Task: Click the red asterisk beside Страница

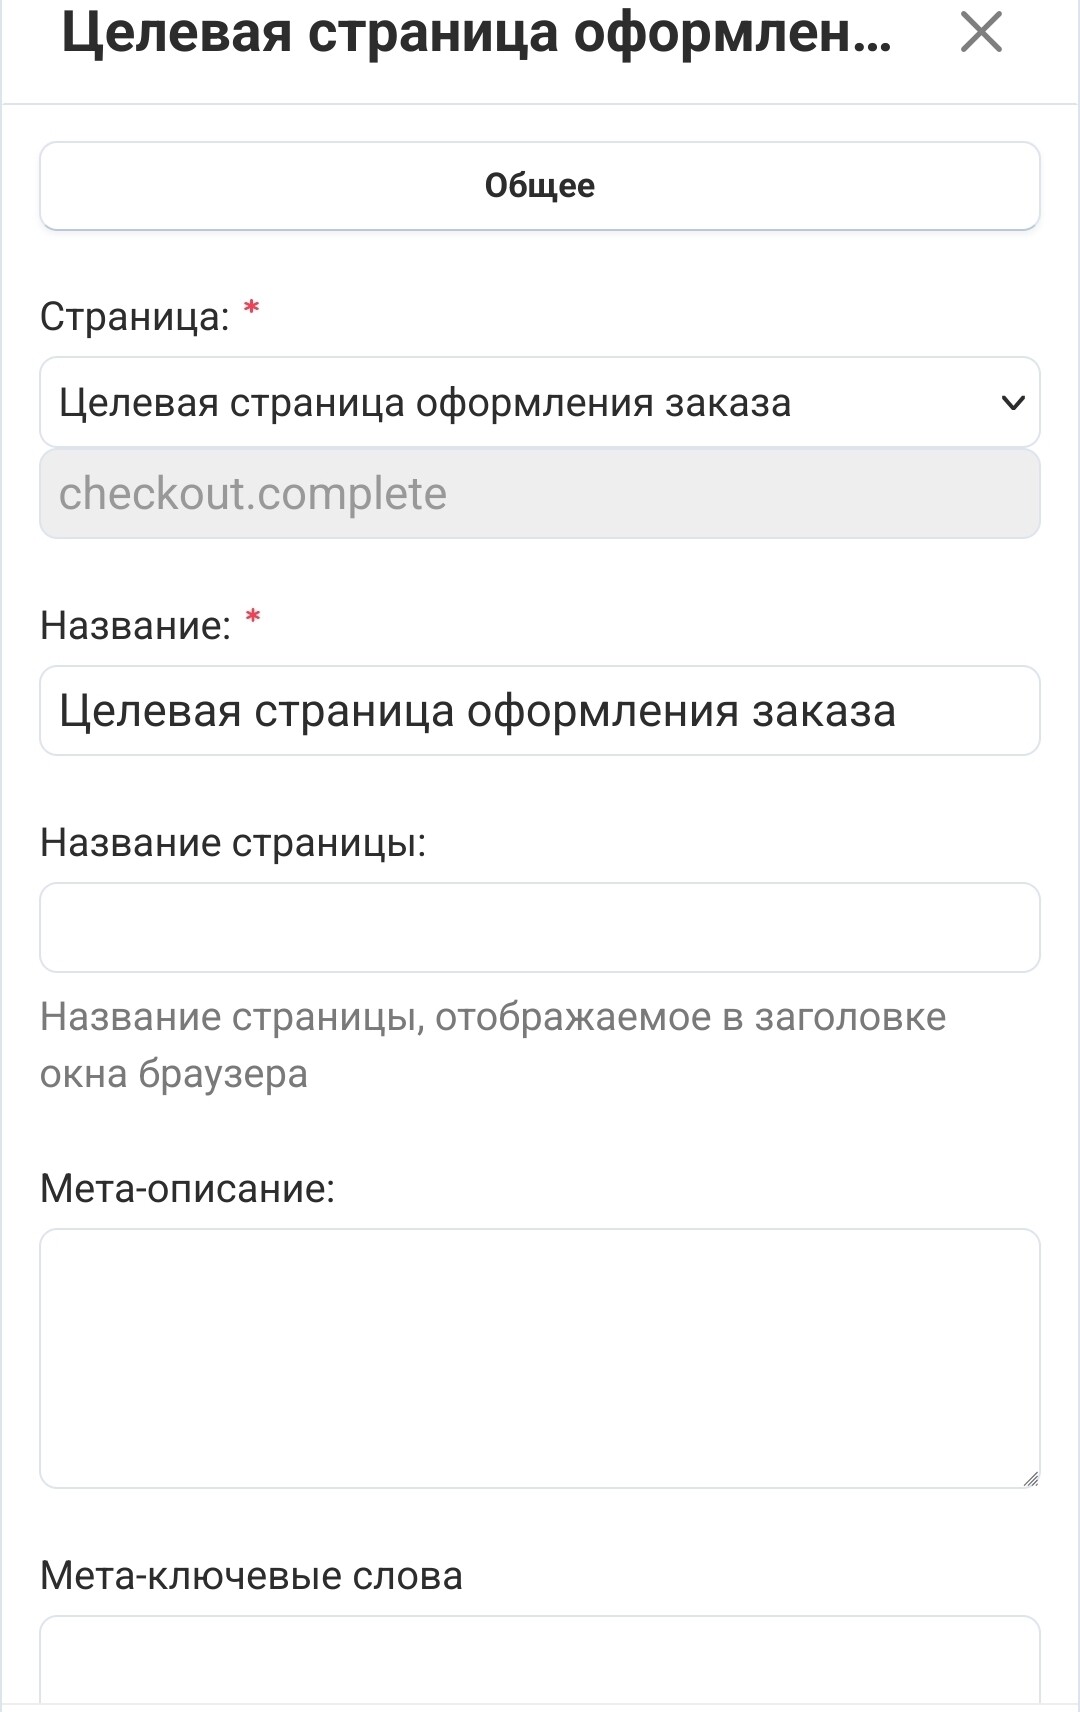Action: click(252, 308)
